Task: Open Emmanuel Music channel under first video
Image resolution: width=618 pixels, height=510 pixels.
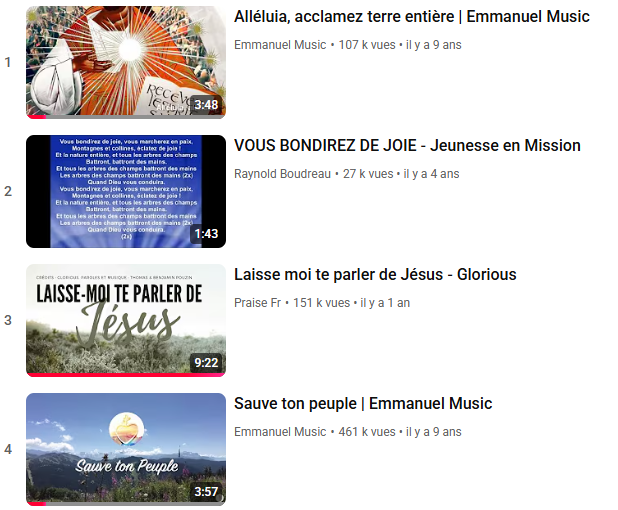Action: [x=280, y=45]
